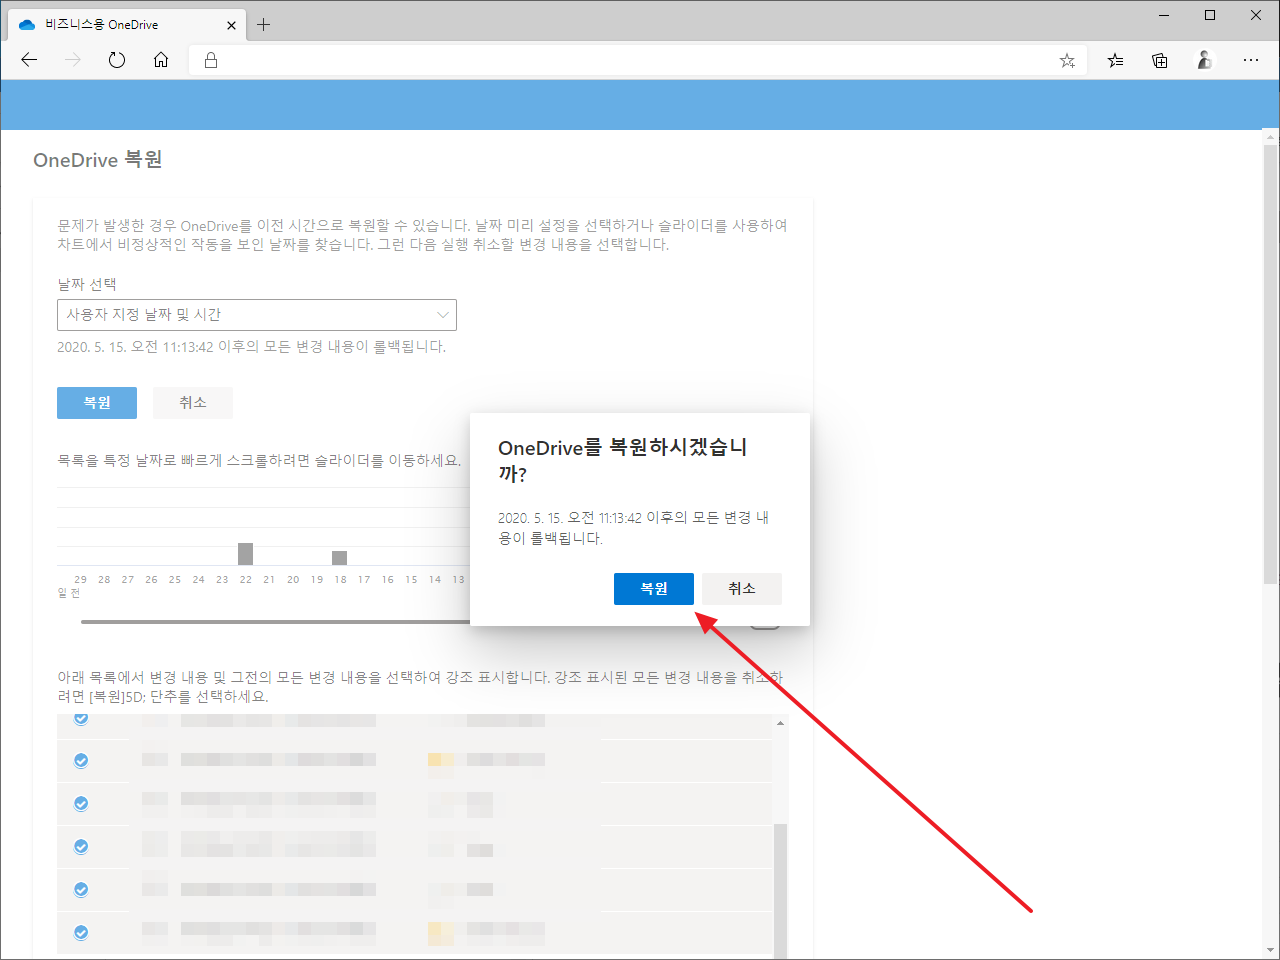Click page scrollbar down arrow
1280x960 pixels.
1270,951
